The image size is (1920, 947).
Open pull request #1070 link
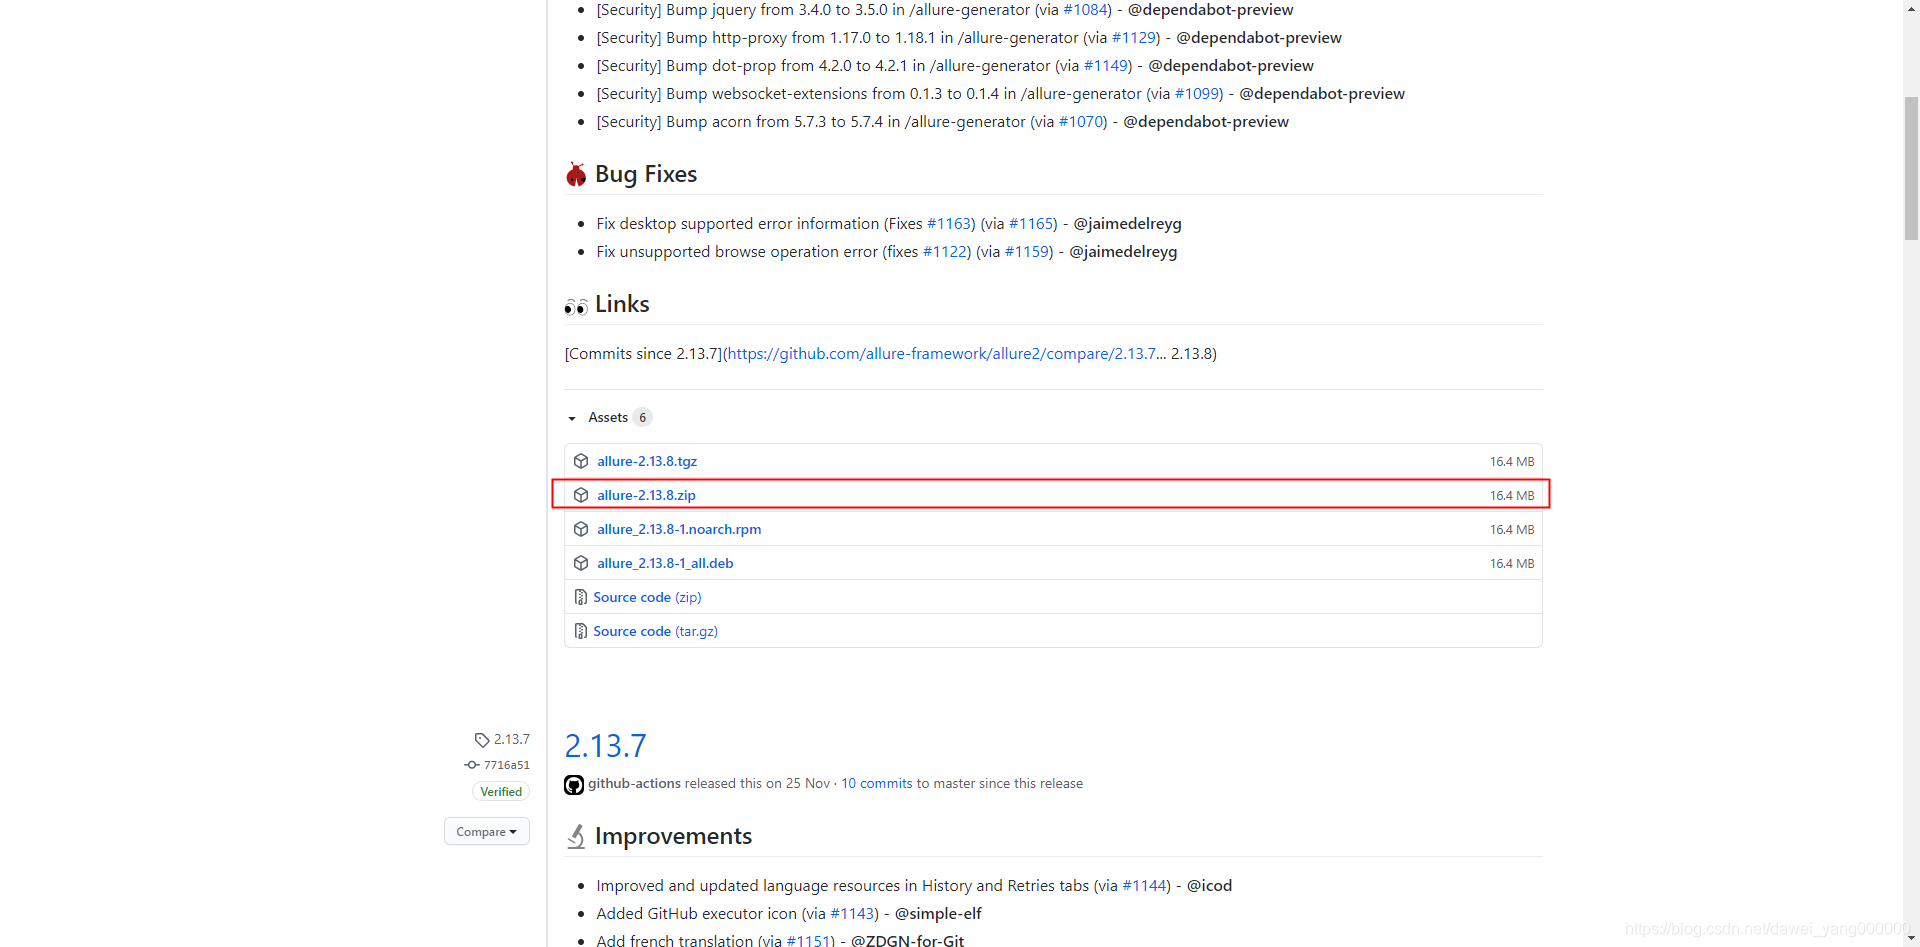1081,121
